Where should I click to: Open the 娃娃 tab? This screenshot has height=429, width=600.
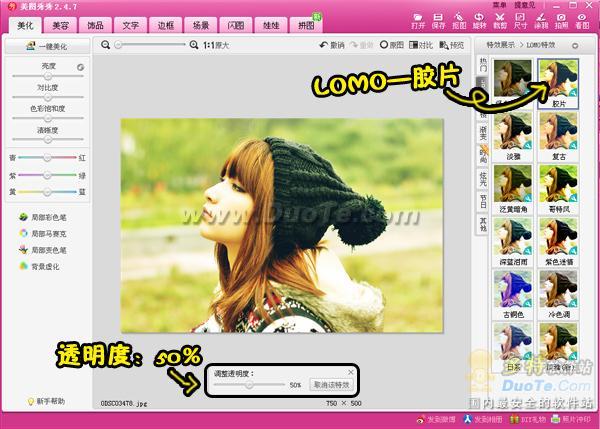271,25
